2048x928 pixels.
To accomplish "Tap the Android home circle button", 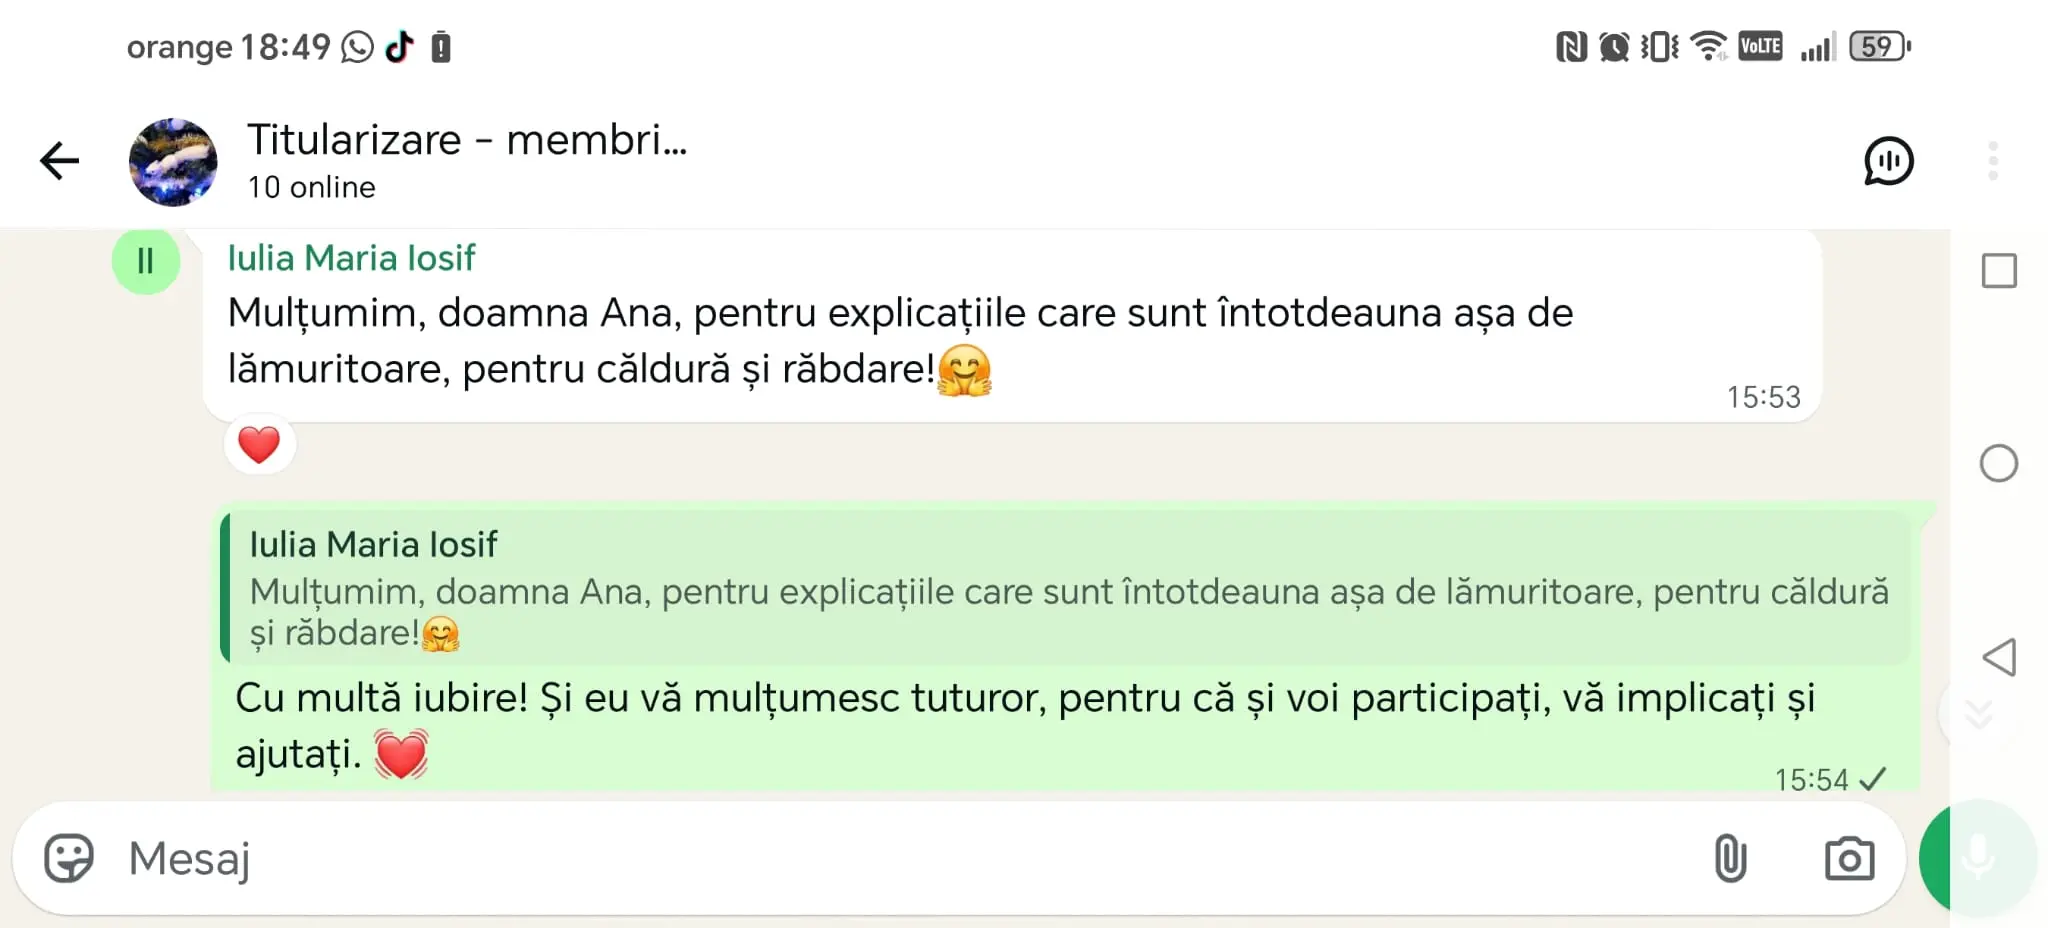I will pyautogui.click(x=1999, y=464).
